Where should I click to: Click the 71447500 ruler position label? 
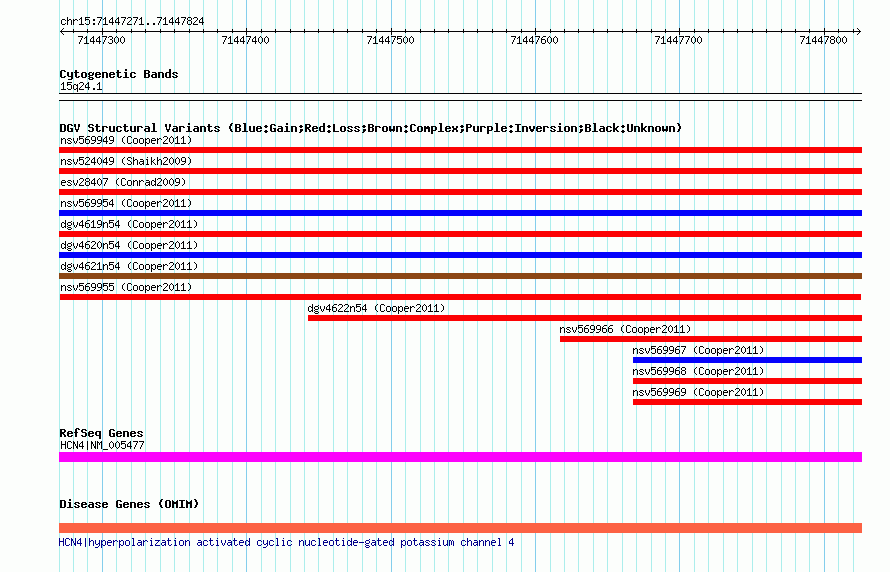pyautogui.click(x=391, y=40)
